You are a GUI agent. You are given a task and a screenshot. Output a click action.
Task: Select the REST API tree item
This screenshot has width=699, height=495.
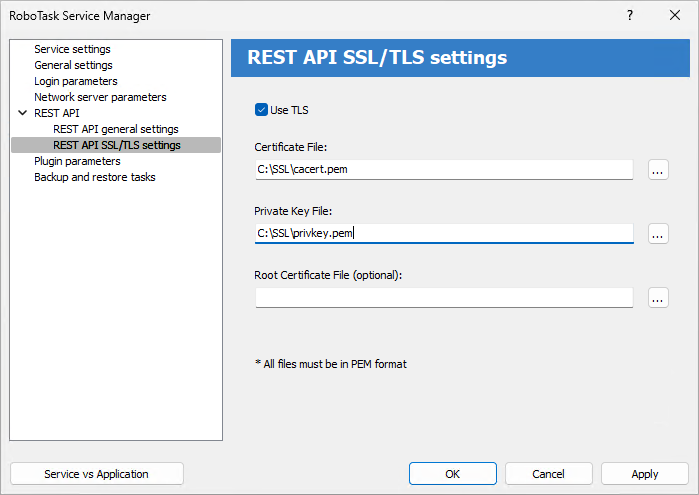click(x=57, y=113)
